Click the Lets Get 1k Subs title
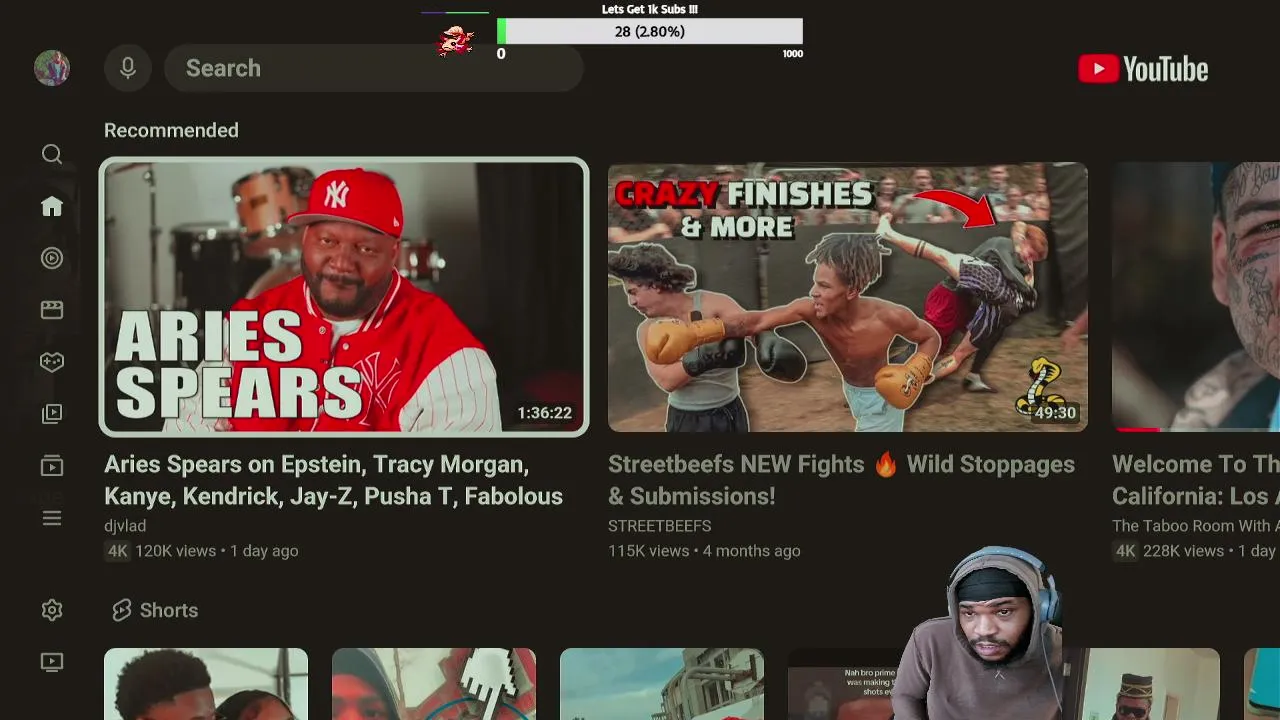The height and width of the screenshot is (720, 1280). (650, 9)
